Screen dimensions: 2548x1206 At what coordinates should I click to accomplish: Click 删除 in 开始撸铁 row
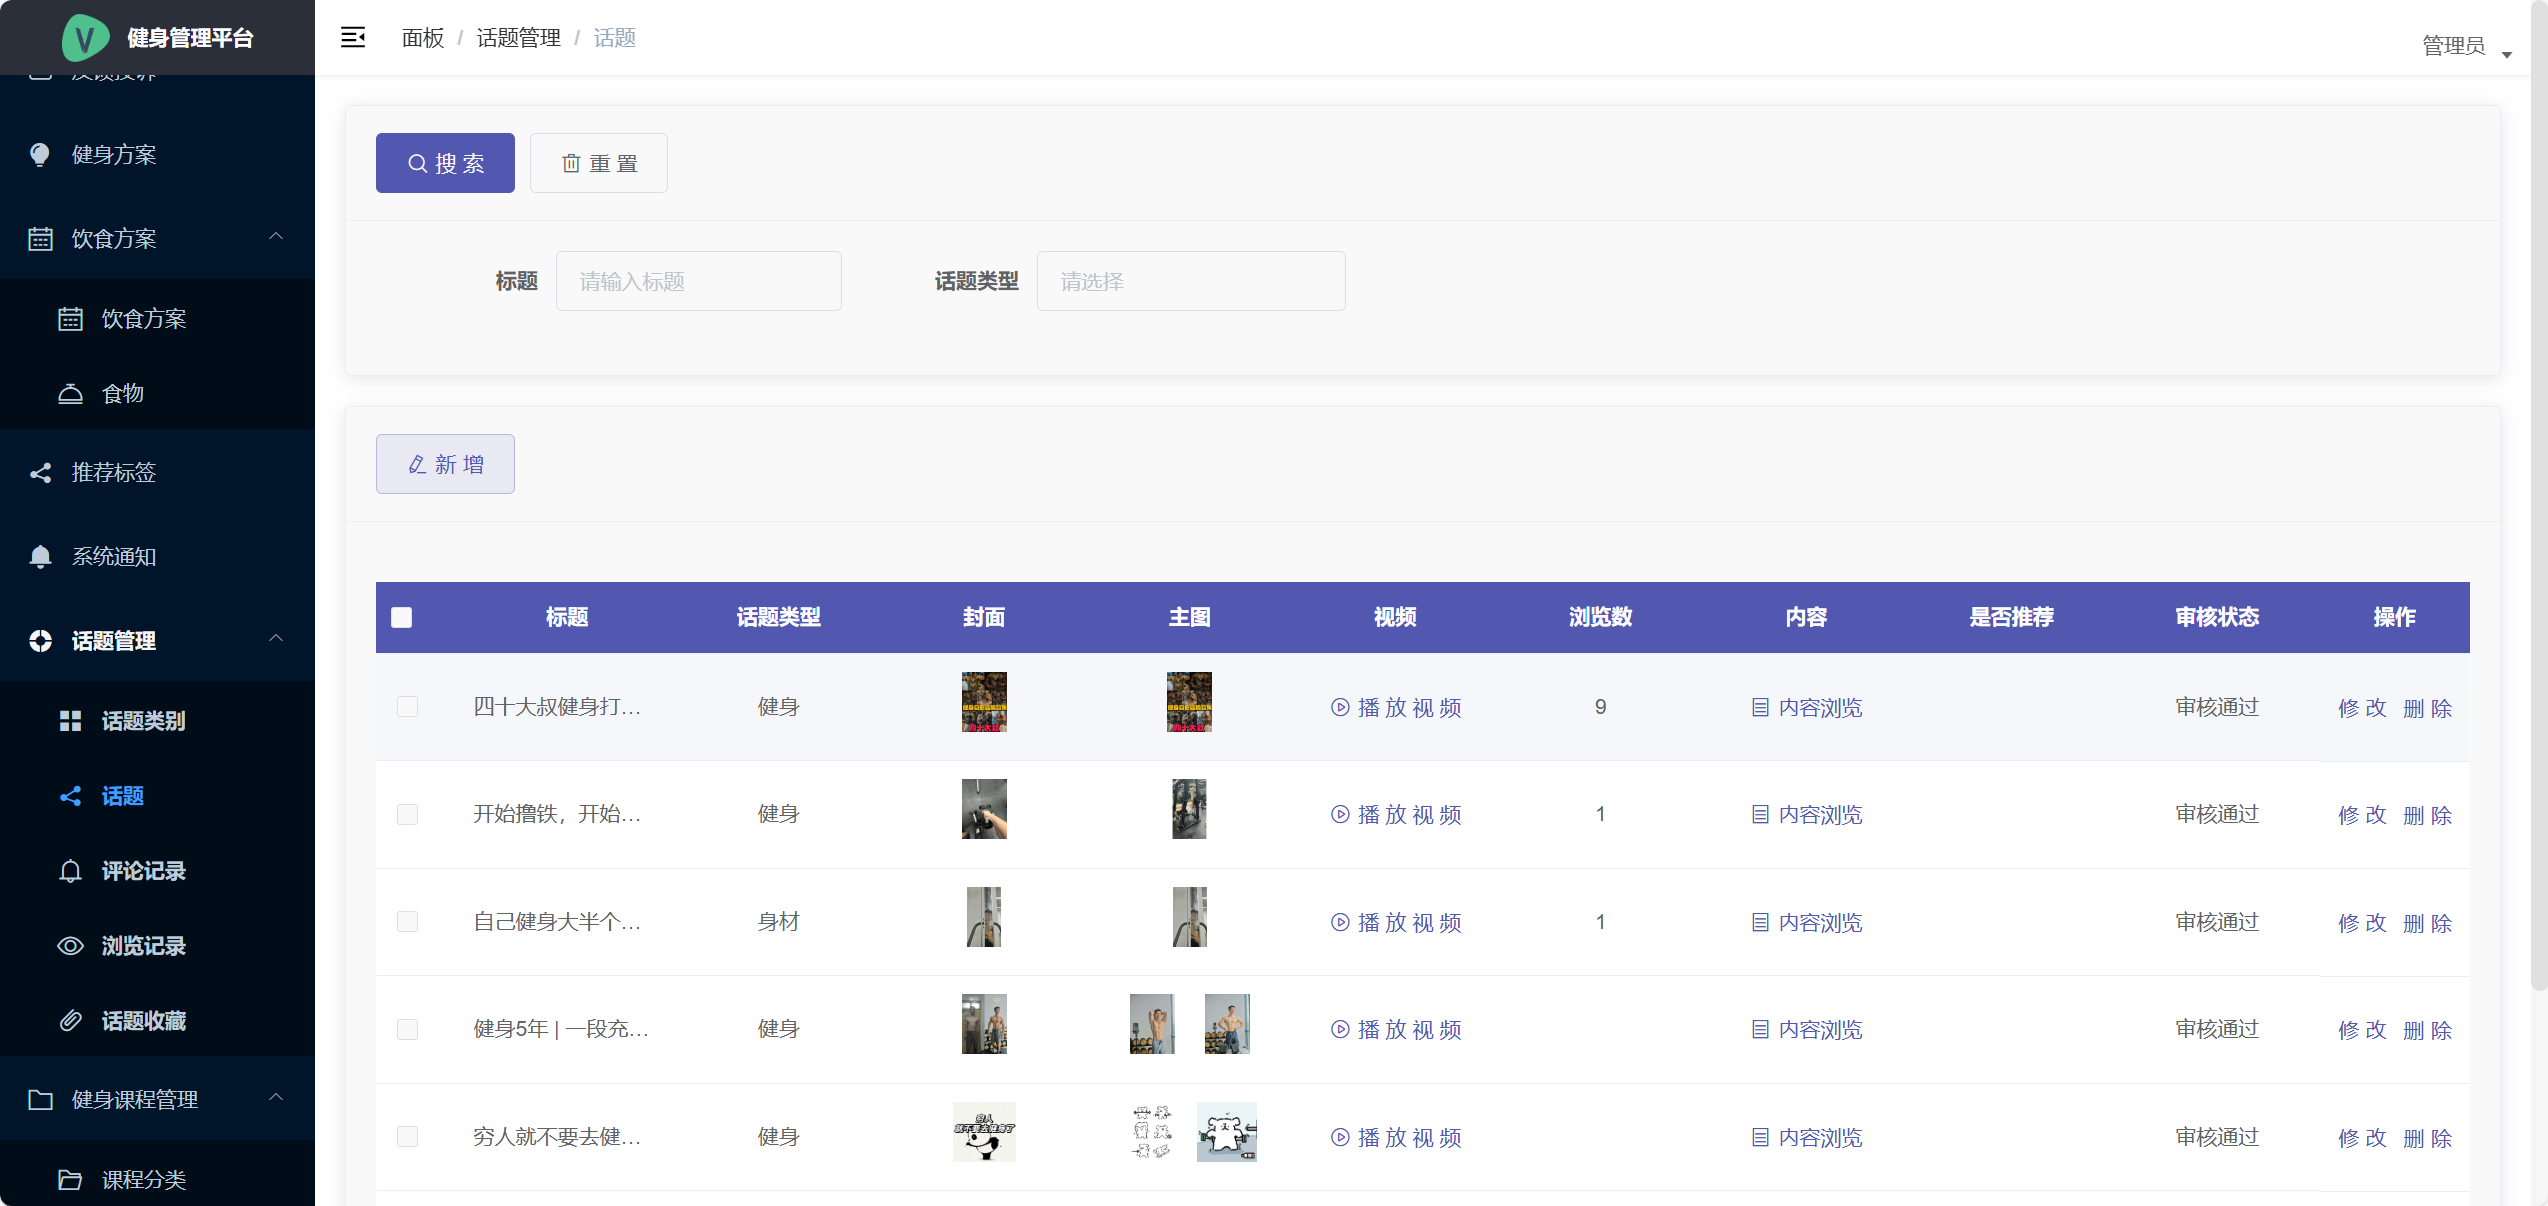(x=2428, y=815)
